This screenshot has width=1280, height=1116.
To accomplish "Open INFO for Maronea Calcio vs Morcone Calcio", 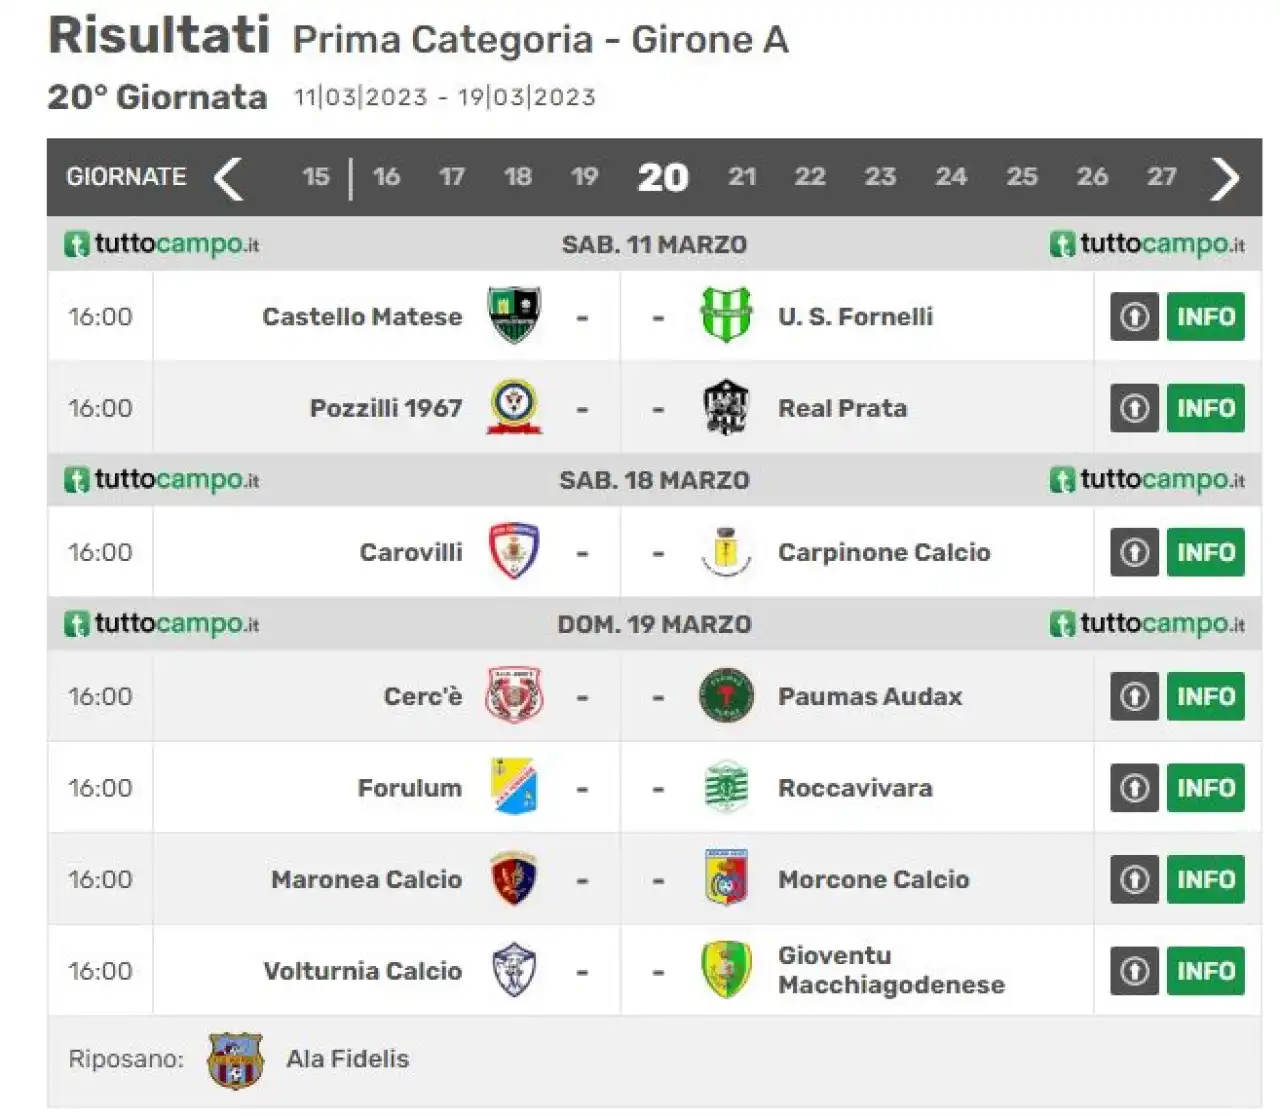I will (1206, 880).
